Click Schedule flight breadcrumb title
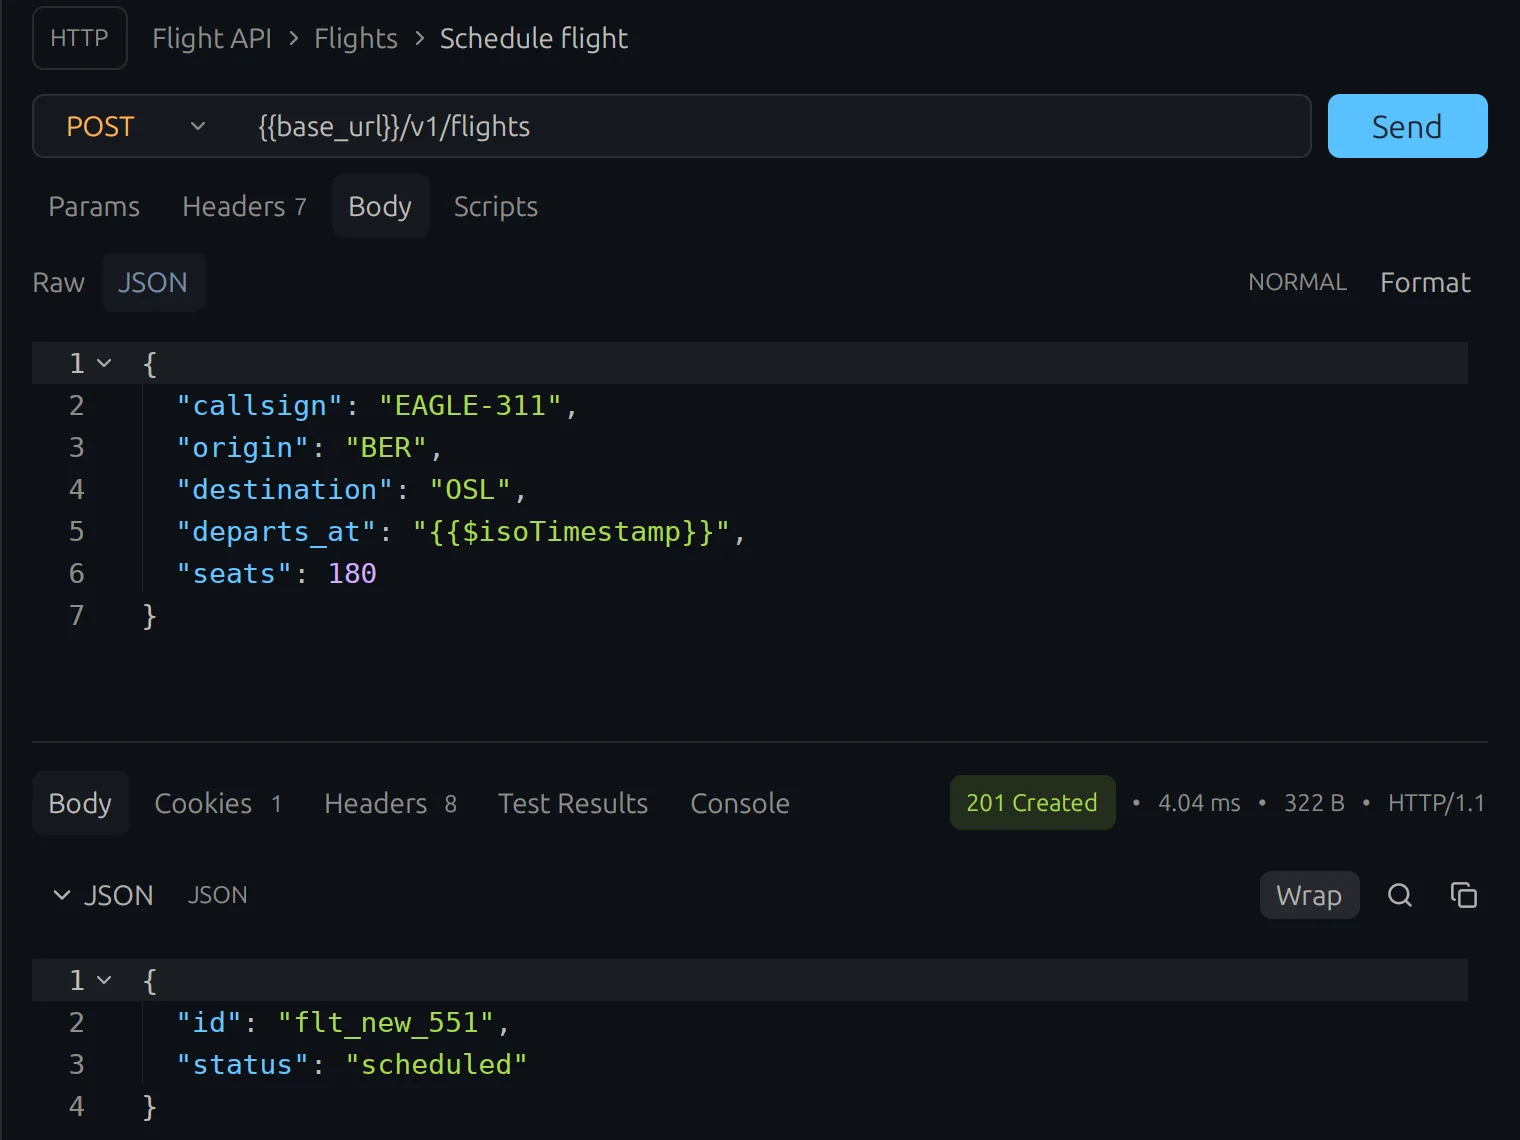Viewport: 1520px width, 1140px height. [x=534, y=38]
